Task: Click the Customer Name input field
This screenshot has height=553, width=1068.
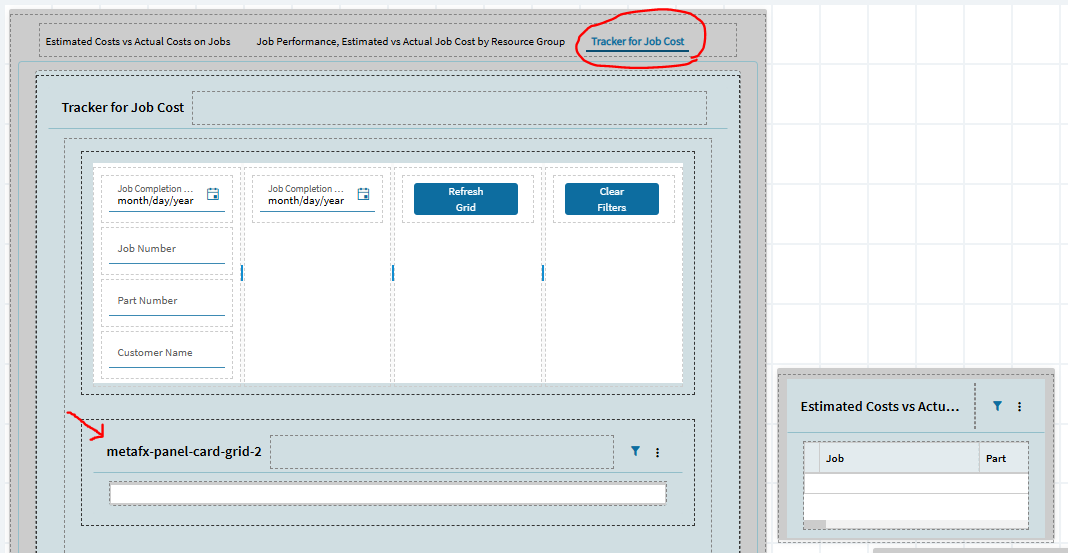Action: pos(167,354)
